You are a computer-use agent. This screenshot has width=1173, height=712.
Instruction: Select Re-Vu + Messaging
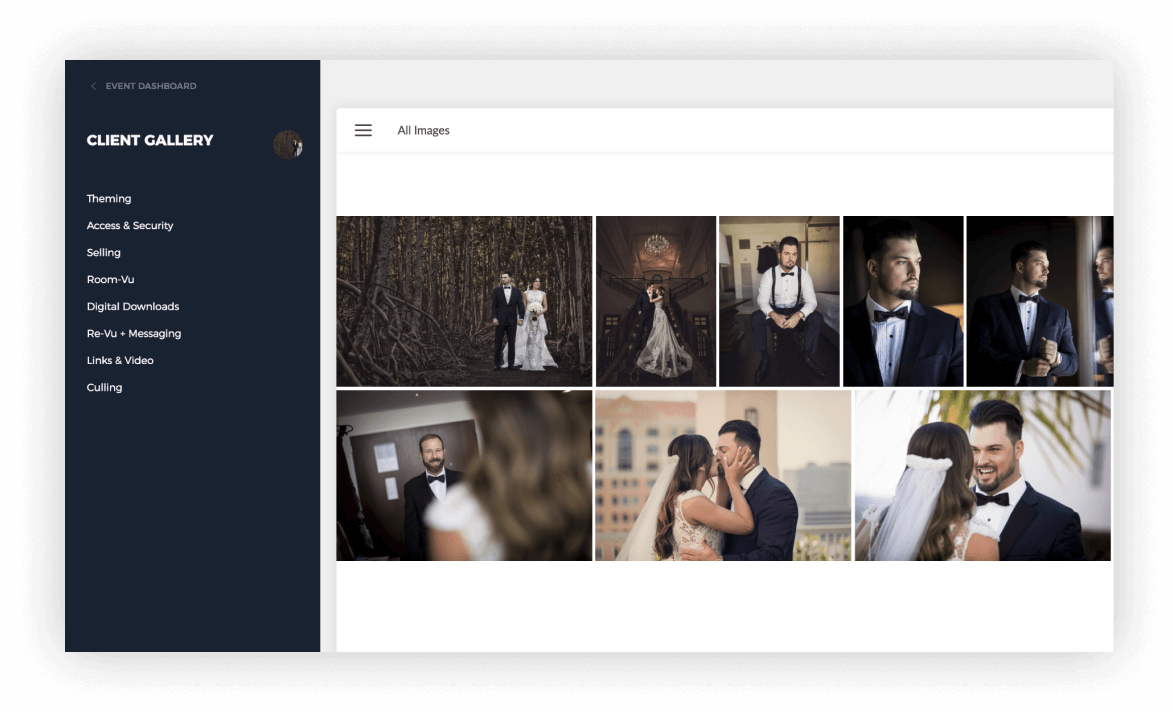pos(133,334)
